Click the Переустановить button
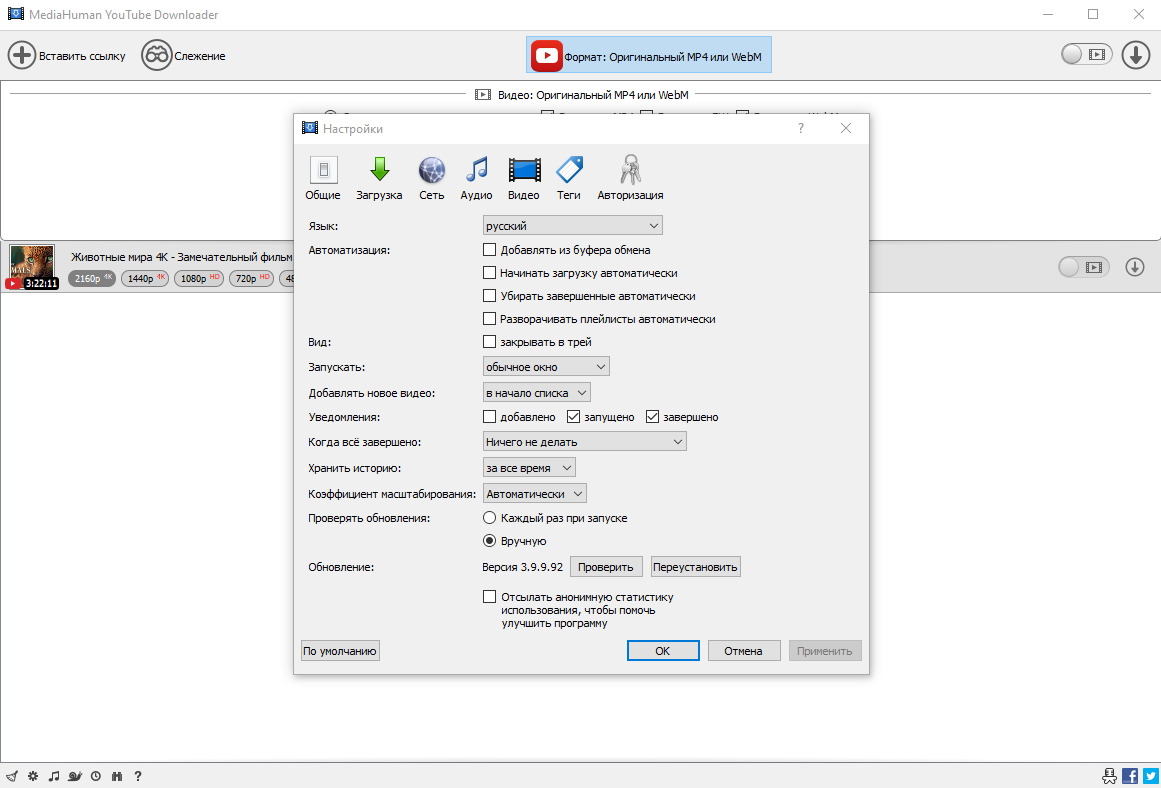1161x788 pixels. click(695, 567)
